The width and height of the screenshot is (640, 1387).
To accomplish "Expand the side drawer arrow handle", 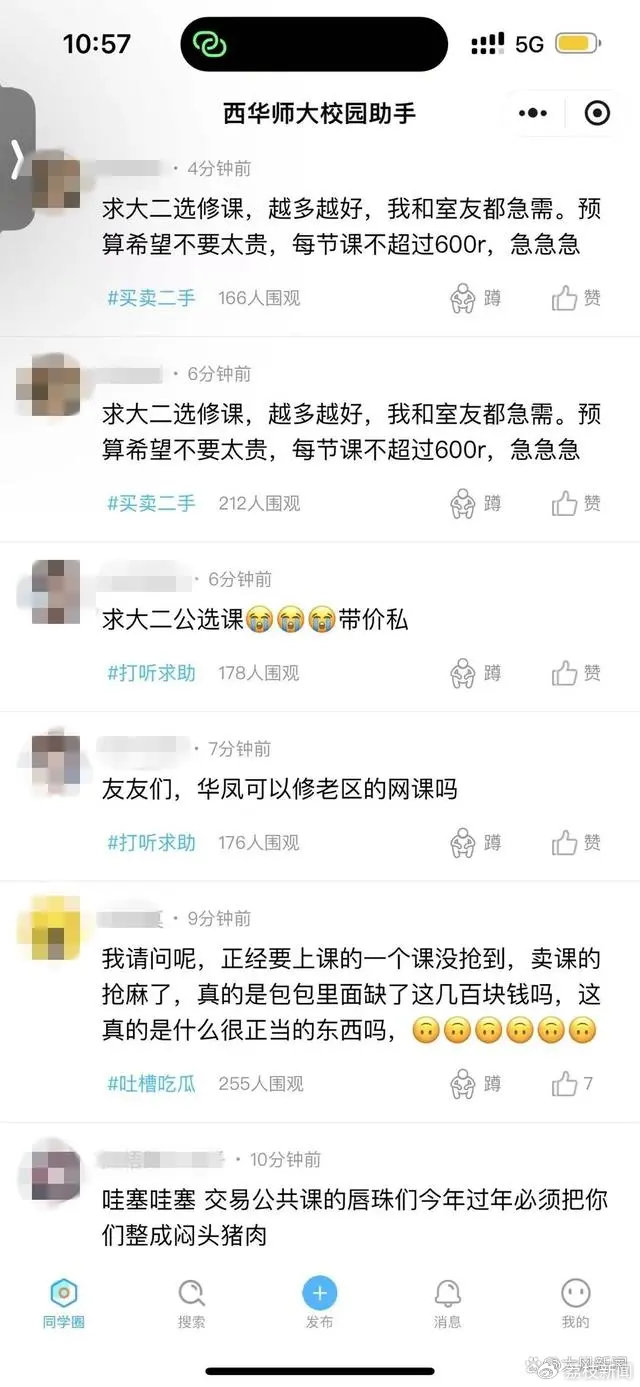I will (x=15, y=158).
